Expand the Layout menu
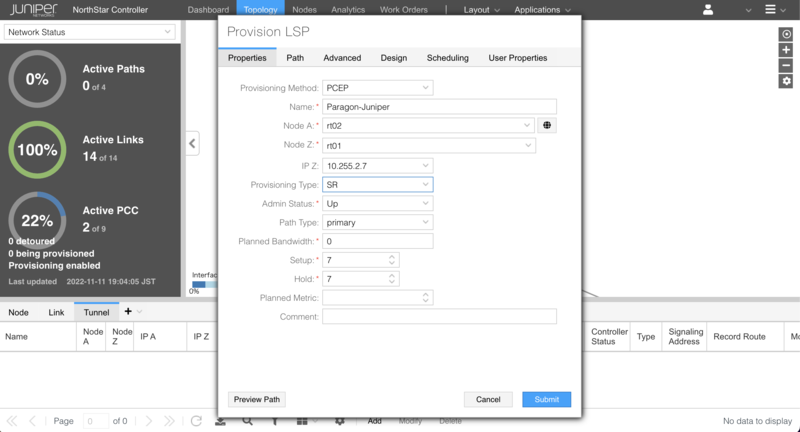 coord(481,10)
